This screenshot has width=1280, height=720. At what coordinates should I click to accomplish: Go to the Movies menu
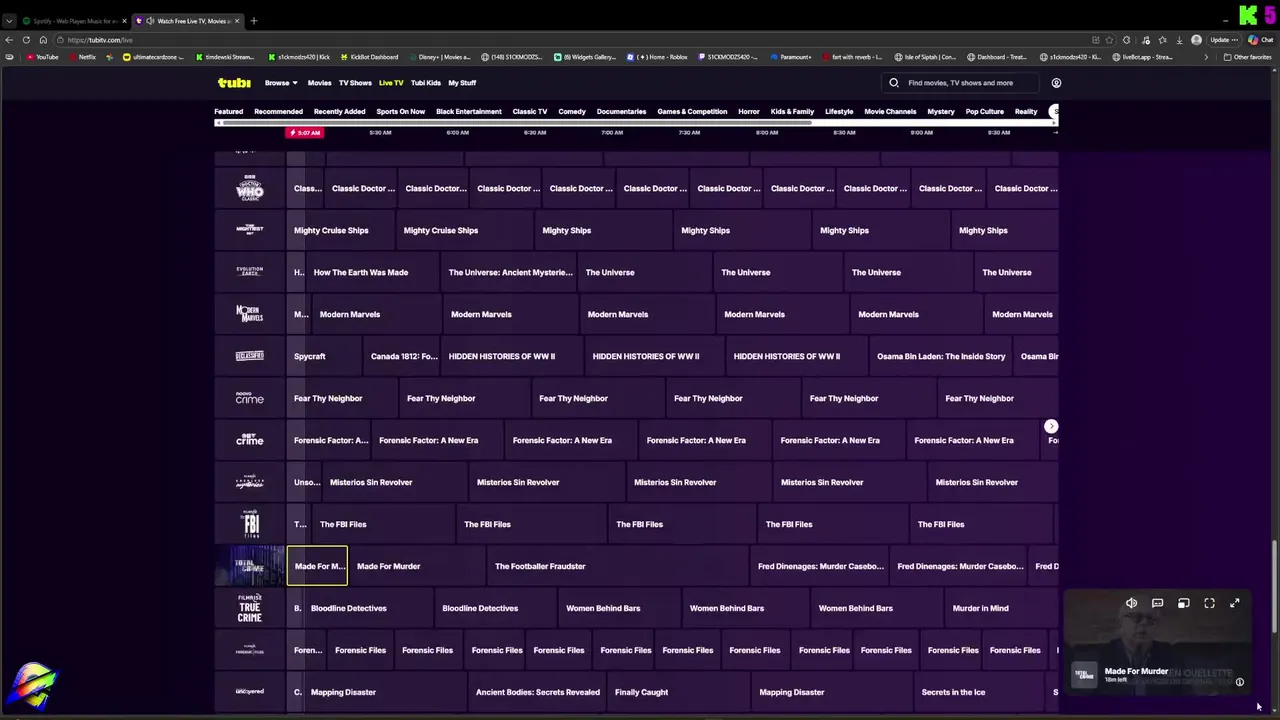coord(319,83)
